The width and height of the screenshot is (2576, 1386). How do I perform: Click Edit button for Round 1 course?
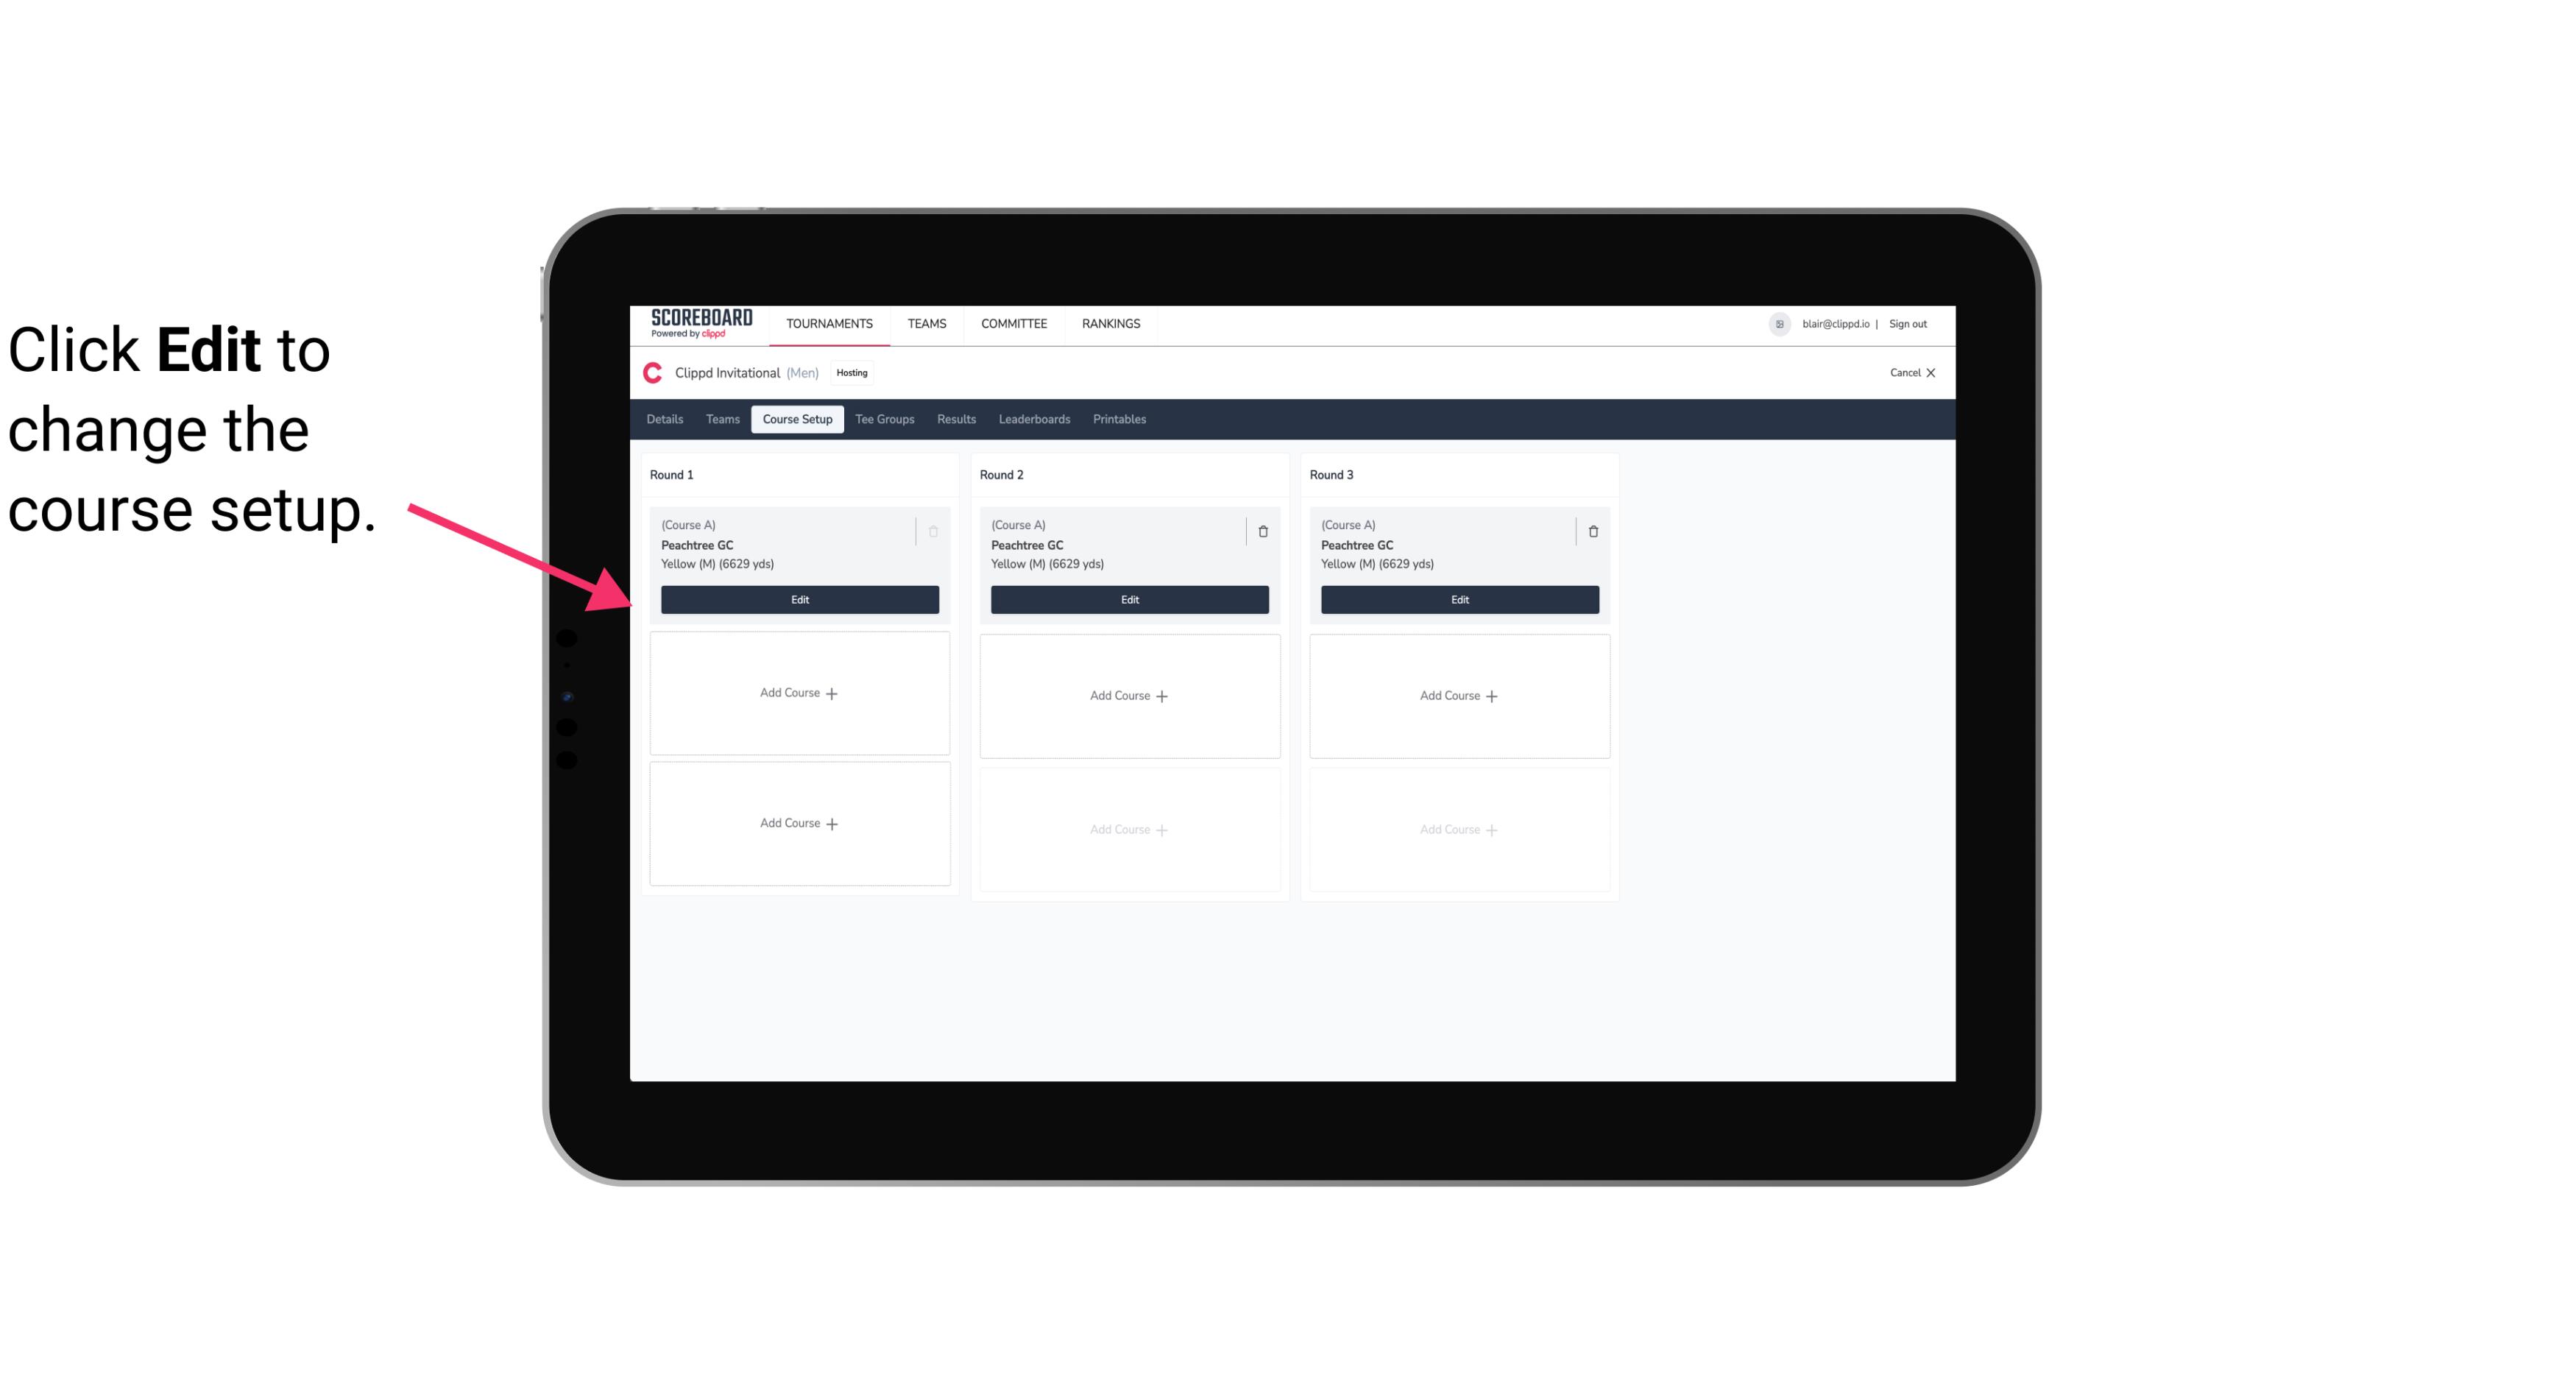click(x=799, y=598)
